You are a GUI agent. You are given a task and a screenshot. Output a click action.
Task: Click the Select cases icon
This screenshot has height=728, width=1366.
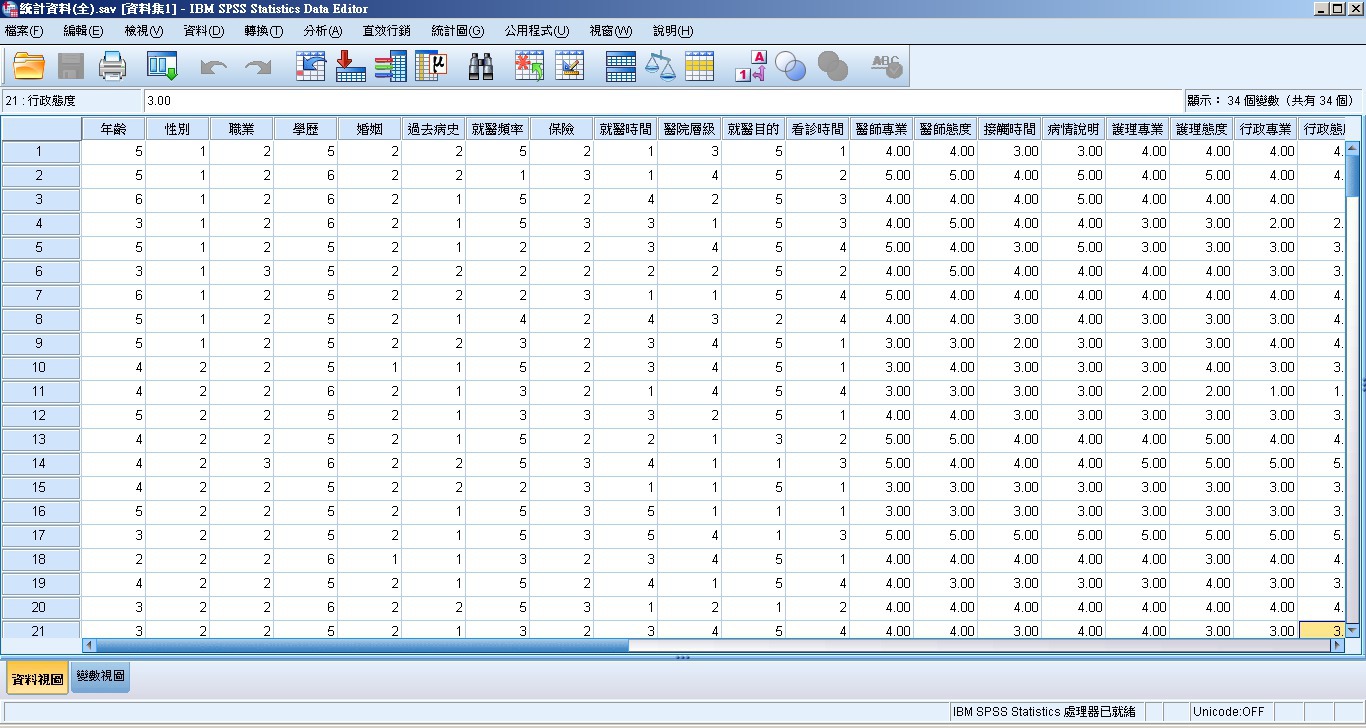699,67
